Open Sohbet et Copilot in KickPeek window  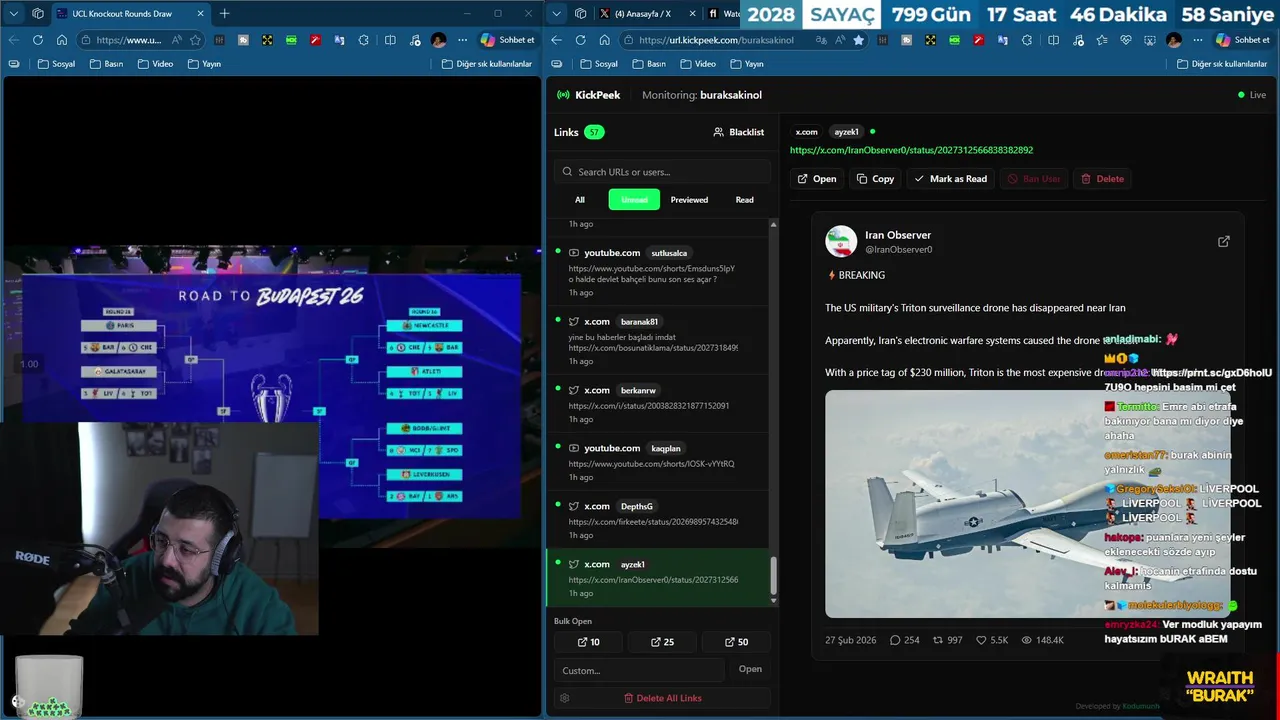point(1241,40)
